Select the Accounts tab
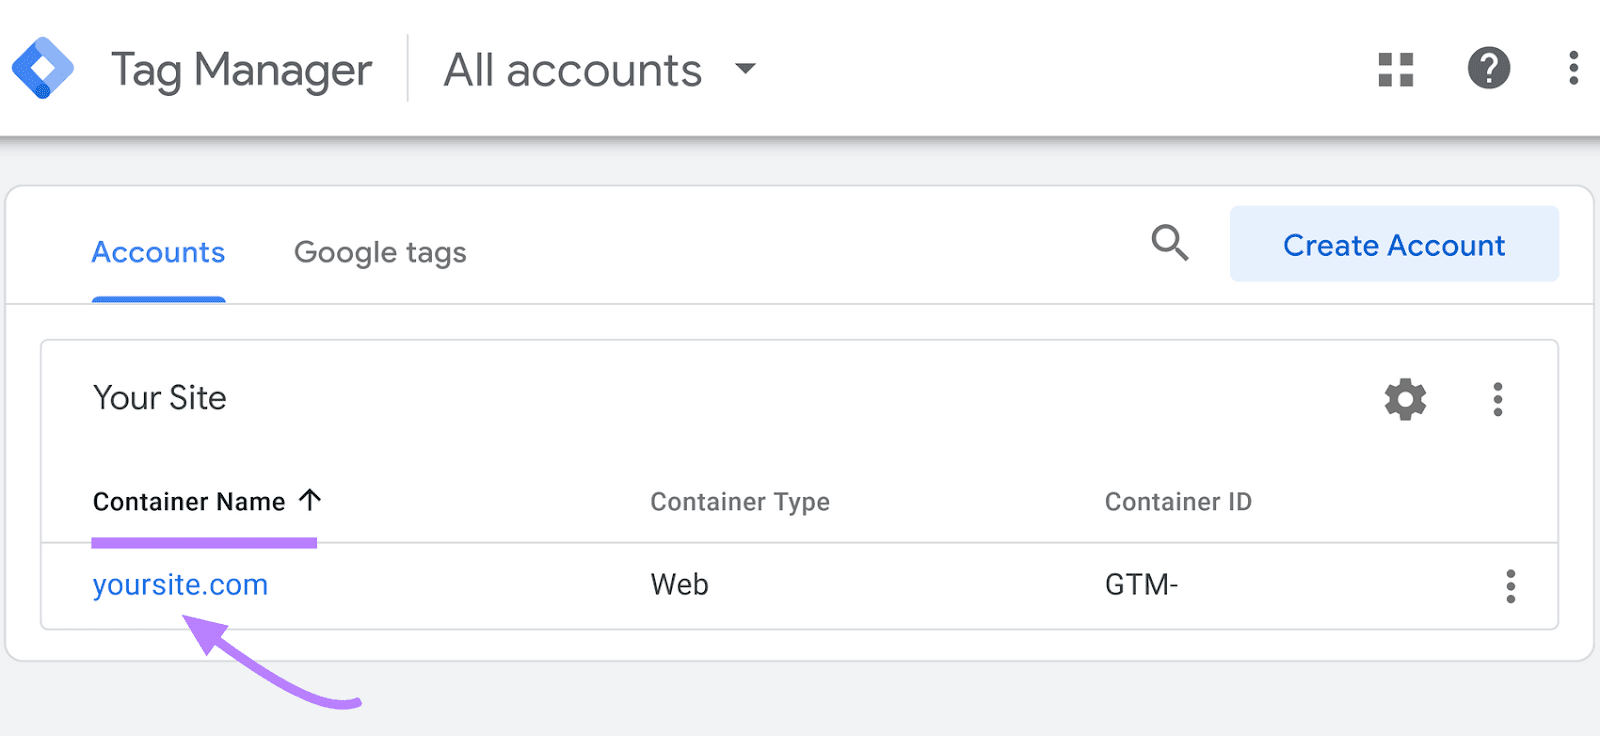This screenshot has height=736, width=1600. (x=157, y=252)
